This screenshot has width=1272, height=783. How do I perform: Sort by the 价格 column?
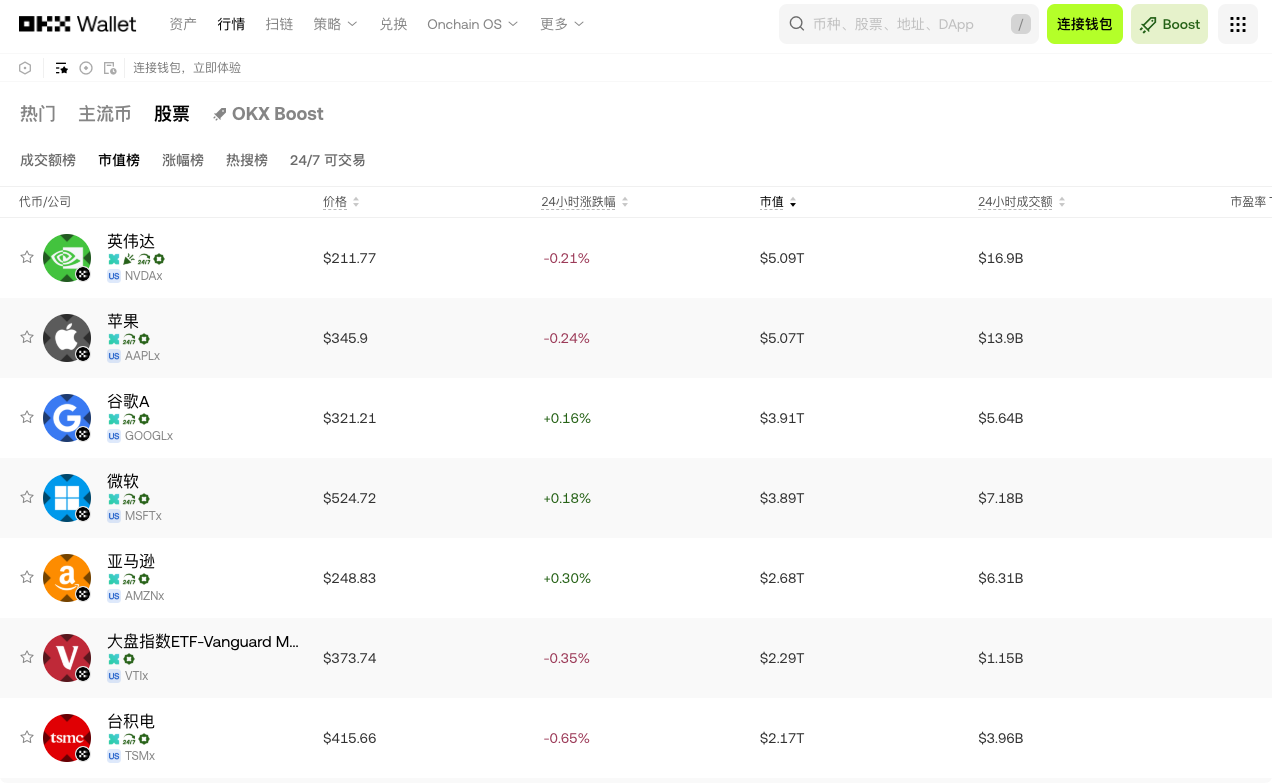coord(341,202)
